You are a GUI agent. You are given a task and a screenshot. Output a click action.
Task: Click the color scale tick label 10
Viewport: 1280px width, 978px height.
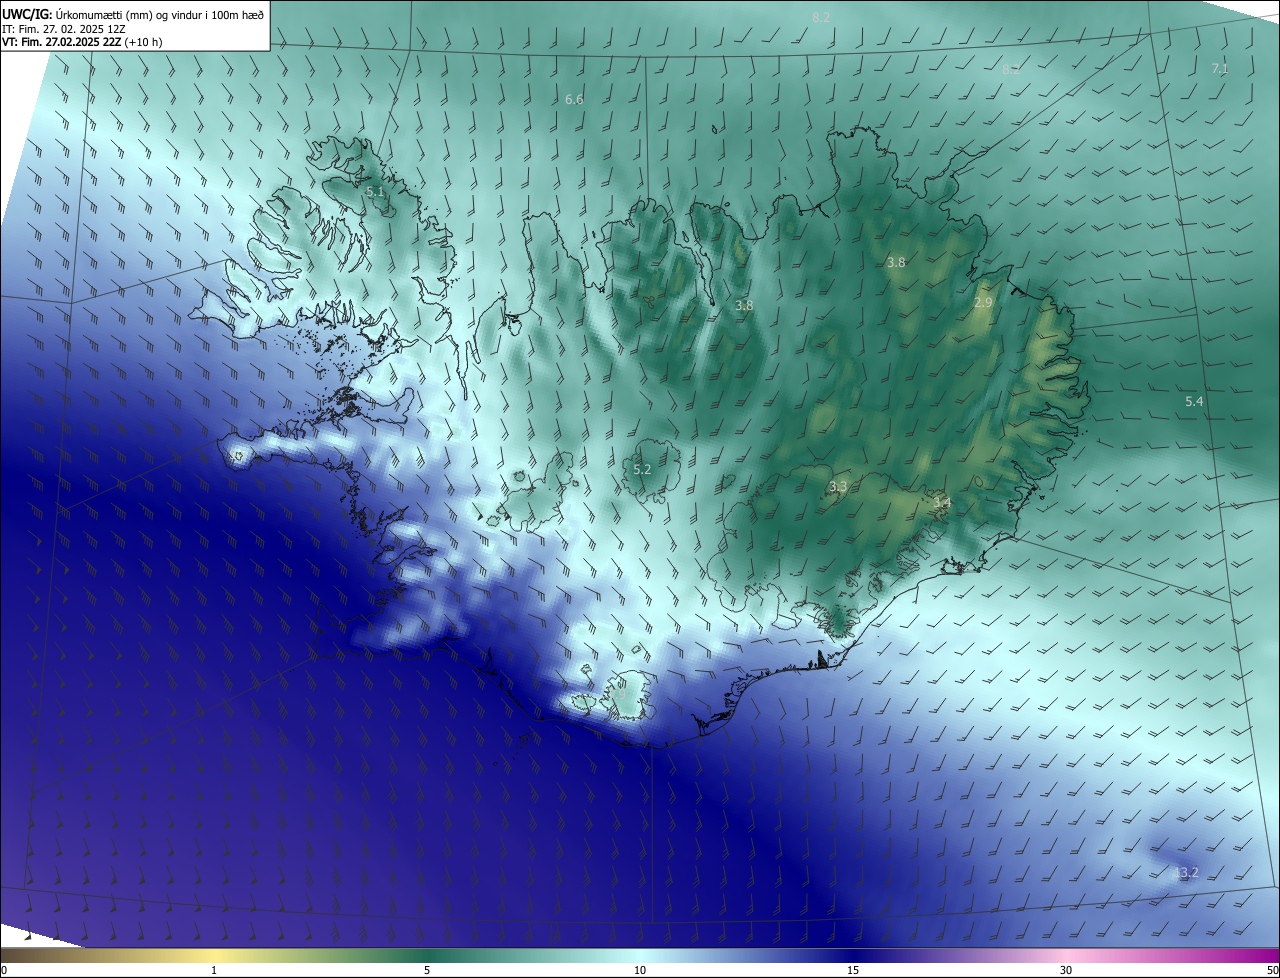(640, 970)
